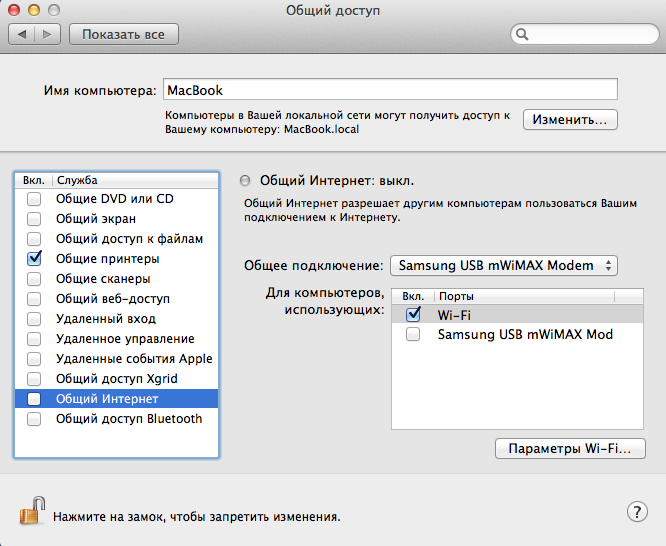Click the Изменить… button
This screenshot has width=666, height=546.
570,119
